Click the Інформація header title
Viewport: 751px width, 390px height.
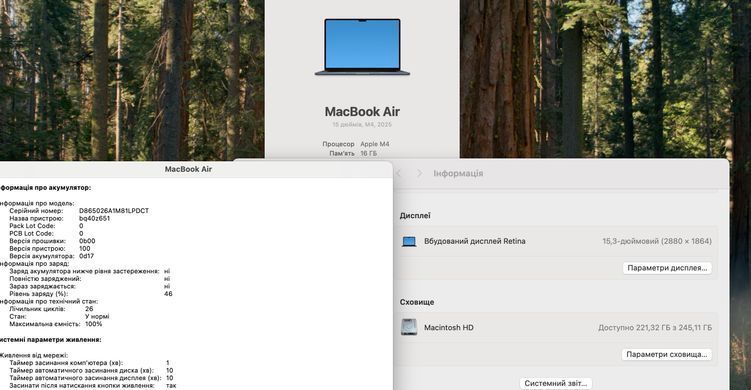point(458,173)
